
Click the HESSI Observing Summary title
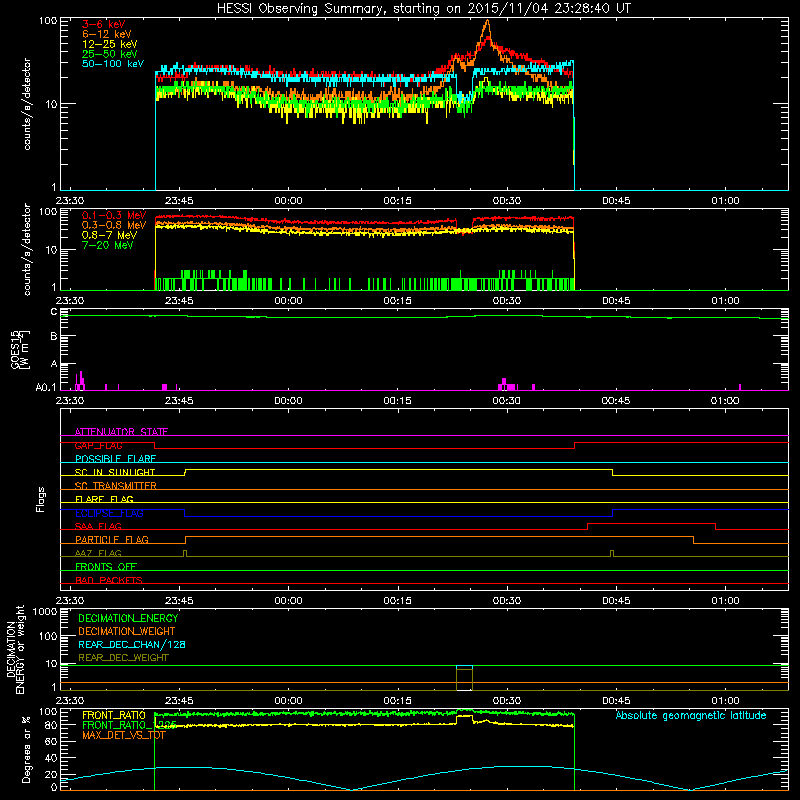point(423,9)
